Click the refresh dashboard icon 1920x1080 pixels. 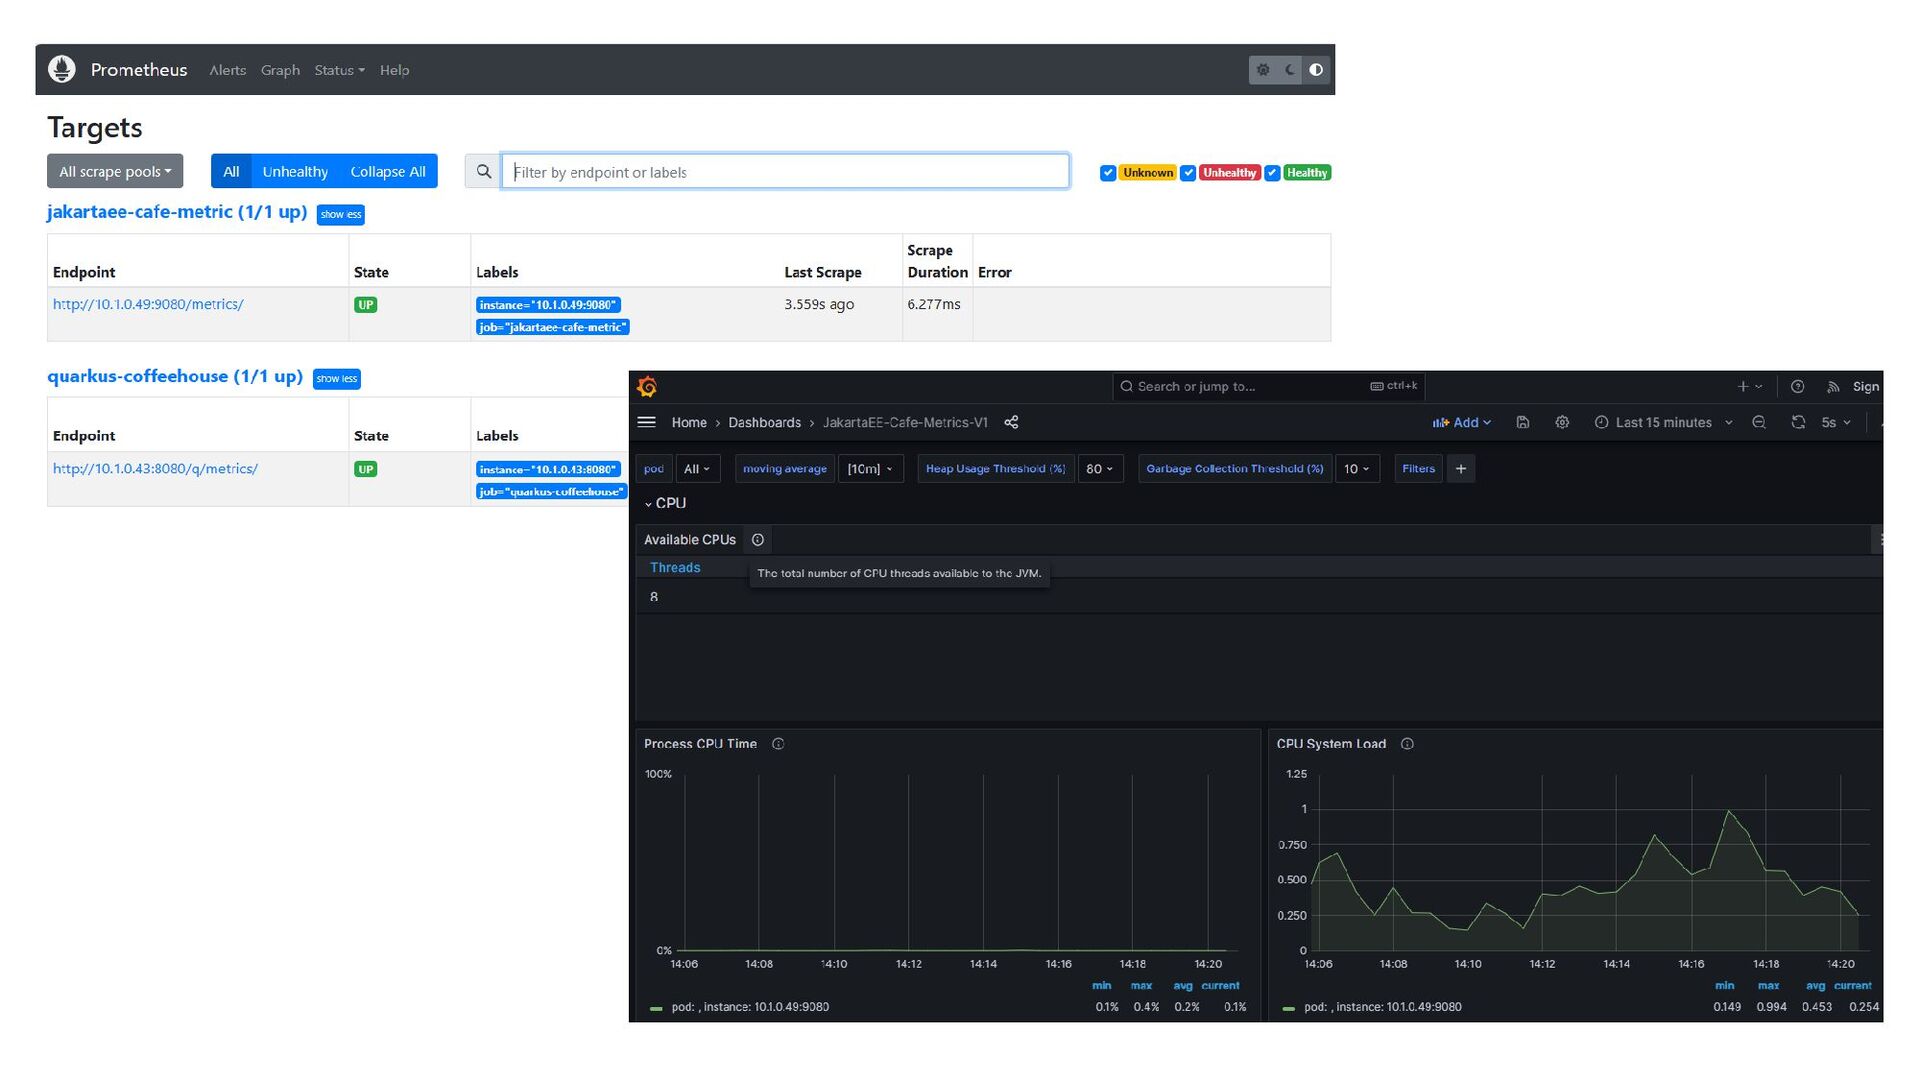1798,422
